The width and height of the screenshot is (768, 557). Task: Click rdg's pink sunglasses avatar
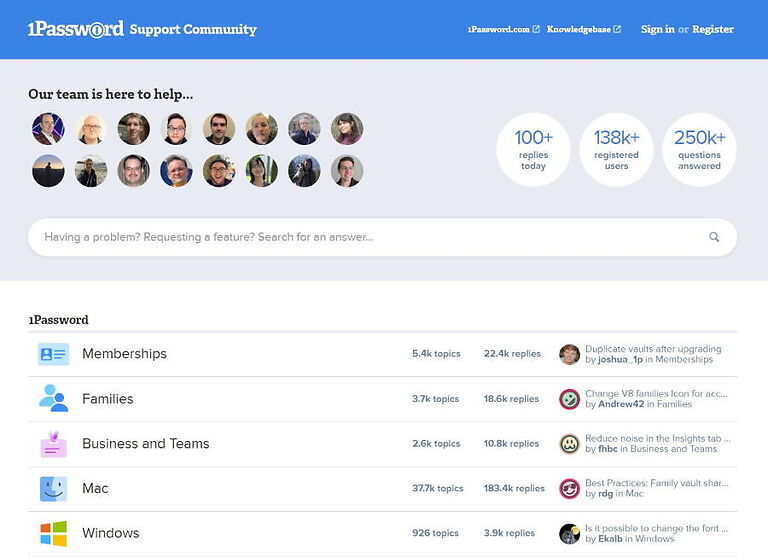click(569, 488)
